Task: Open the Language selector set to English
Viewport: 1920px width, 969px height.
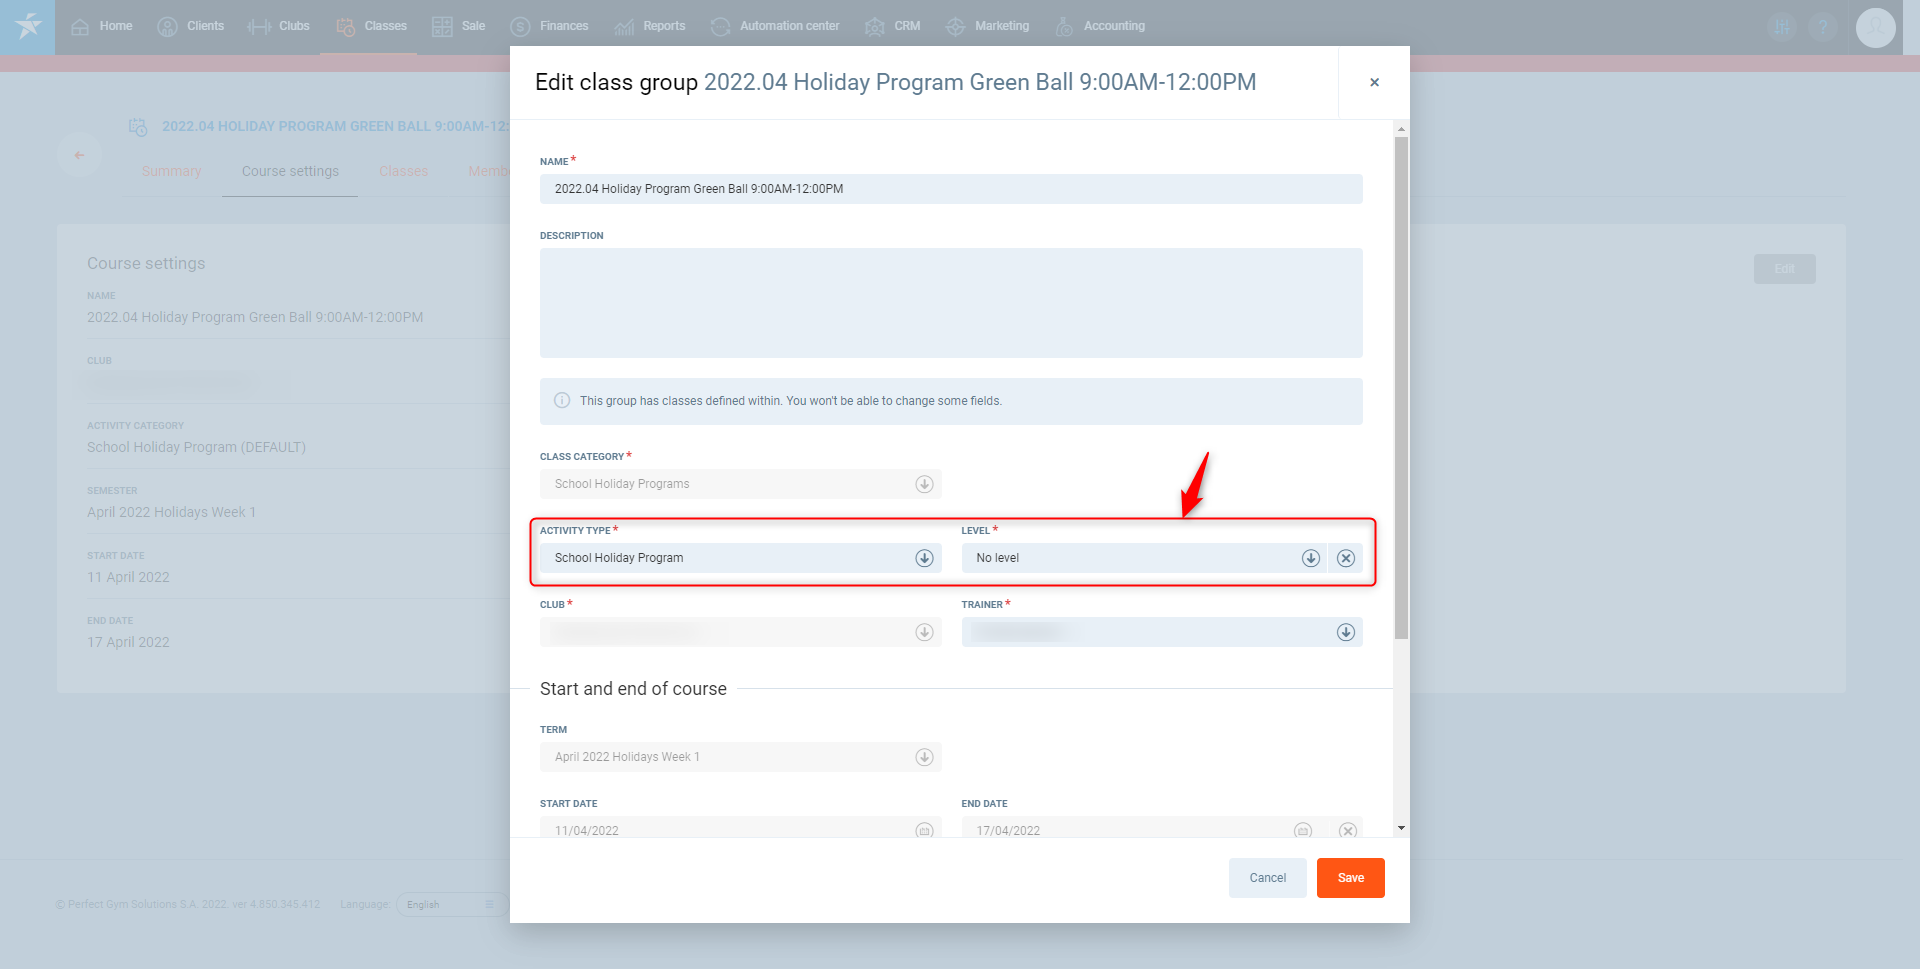Action: point(450,904)
